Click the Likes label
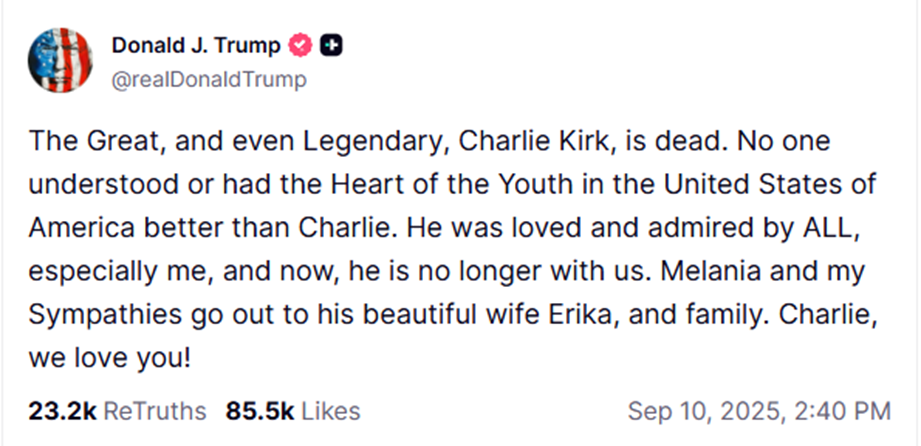921x446 pixels. coord(330,410)
